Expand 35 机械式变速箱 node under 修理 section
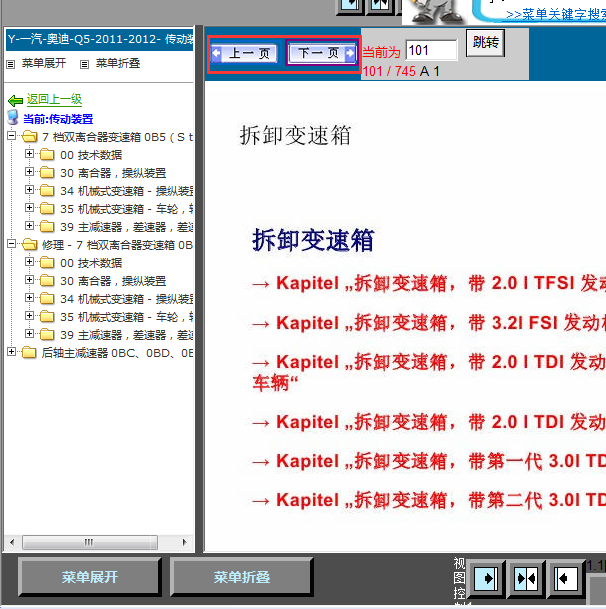 [29, 316]
